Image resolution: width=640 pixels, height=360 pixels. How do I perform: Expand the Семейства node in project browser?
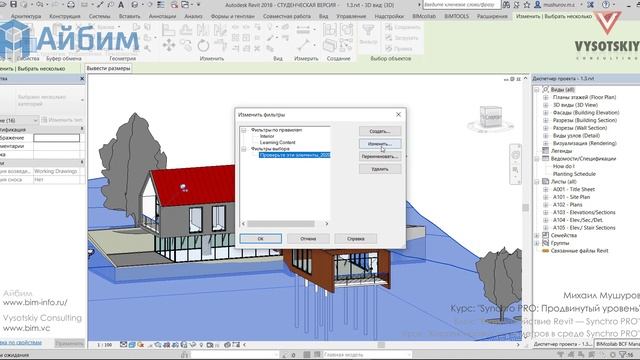(537, 236)
